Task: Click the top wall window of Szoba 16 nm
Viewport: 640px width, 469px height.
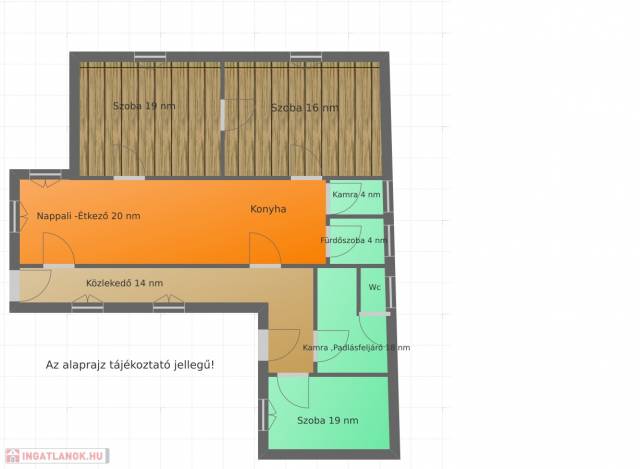Action: pos(306,56)
